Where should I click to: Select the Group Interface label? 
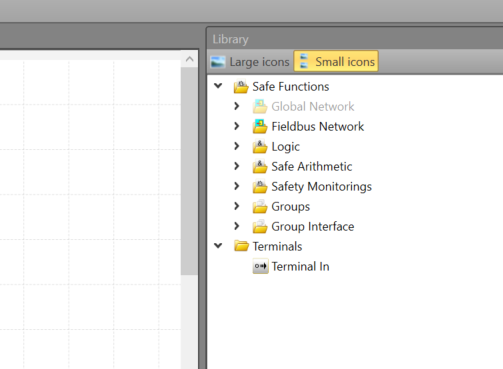click(313, 227)
